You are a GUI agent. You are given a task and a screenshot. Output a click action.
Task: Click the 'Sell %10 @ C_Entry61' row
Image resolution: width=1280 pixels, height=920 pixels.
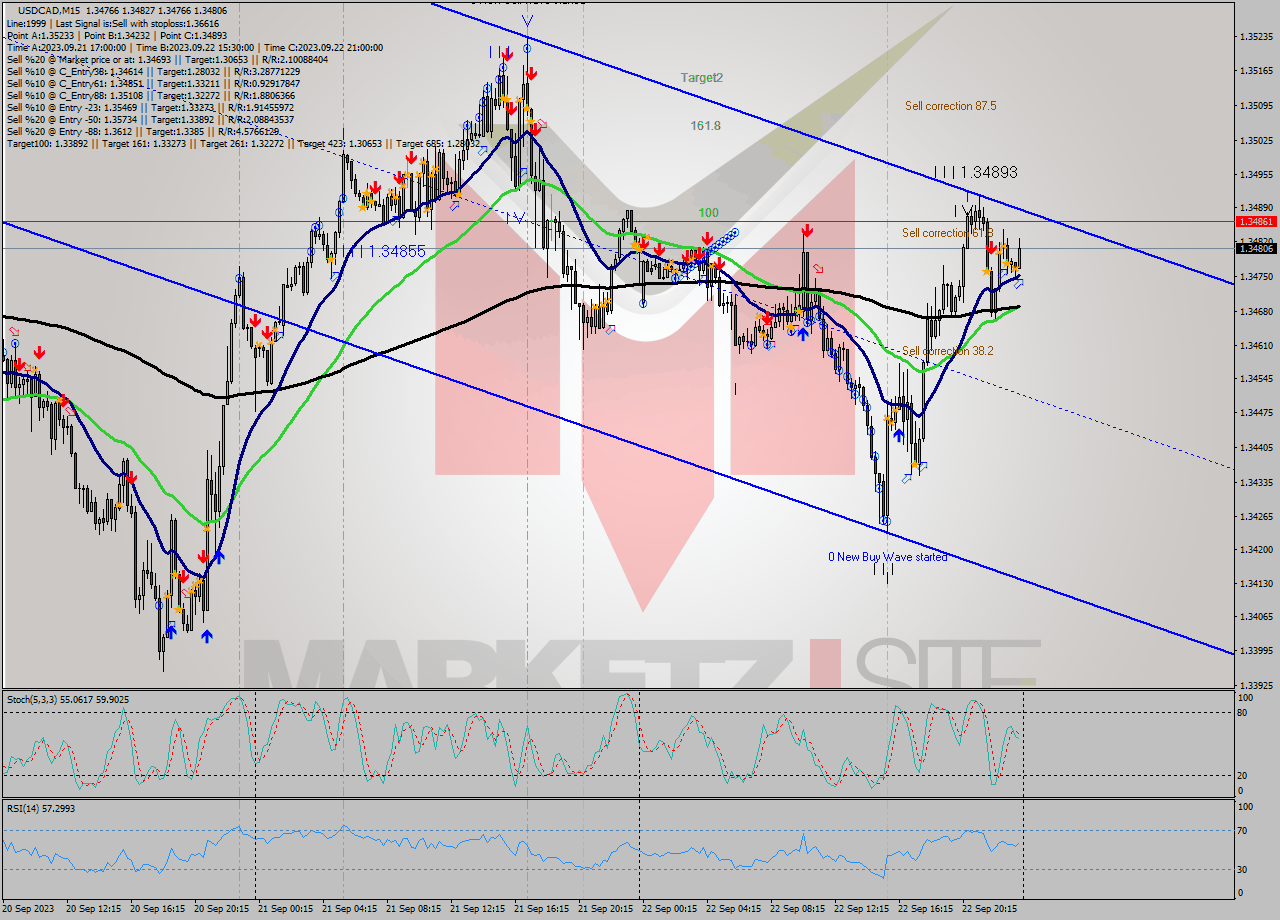tap(152, 83)
